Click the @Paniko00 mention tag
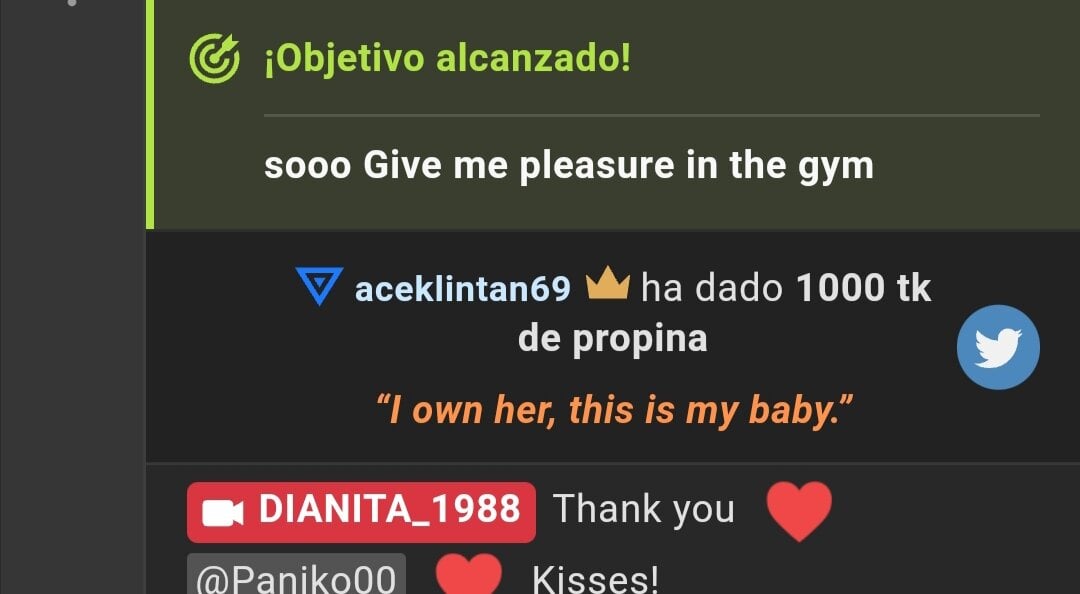 click(296, 575)
